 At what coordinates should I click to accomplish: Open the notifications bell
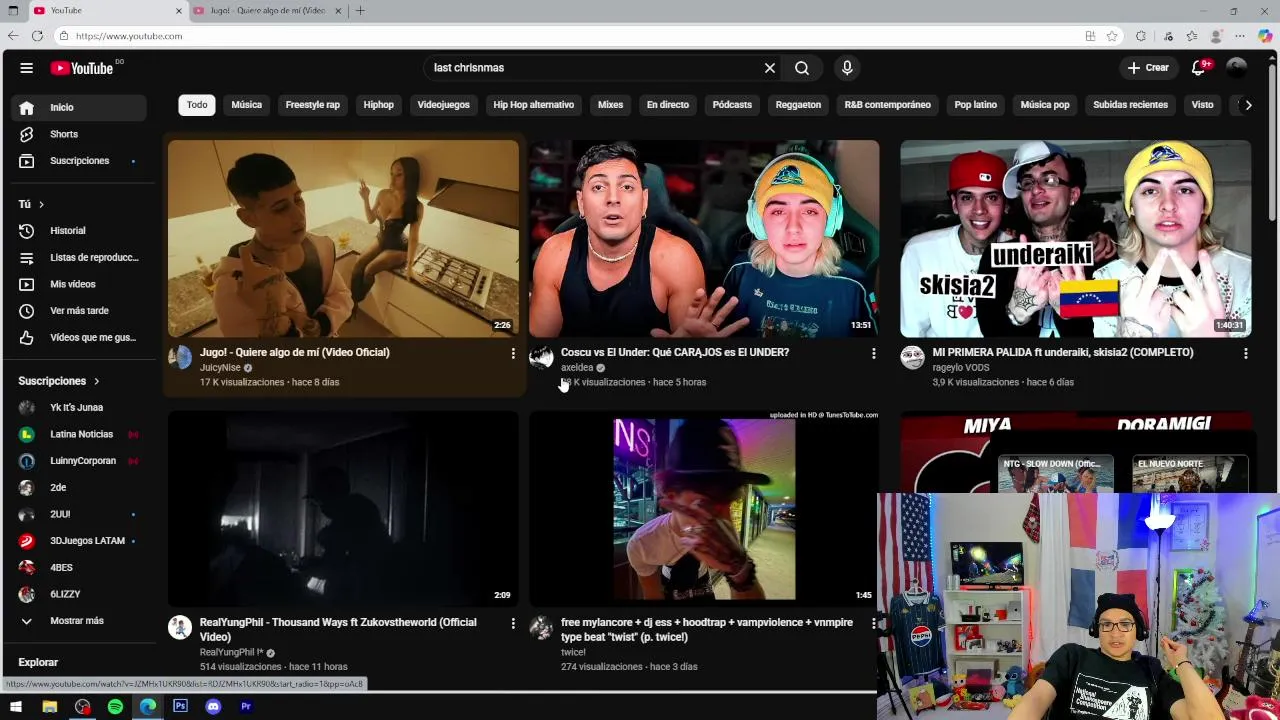point(1198,68)
